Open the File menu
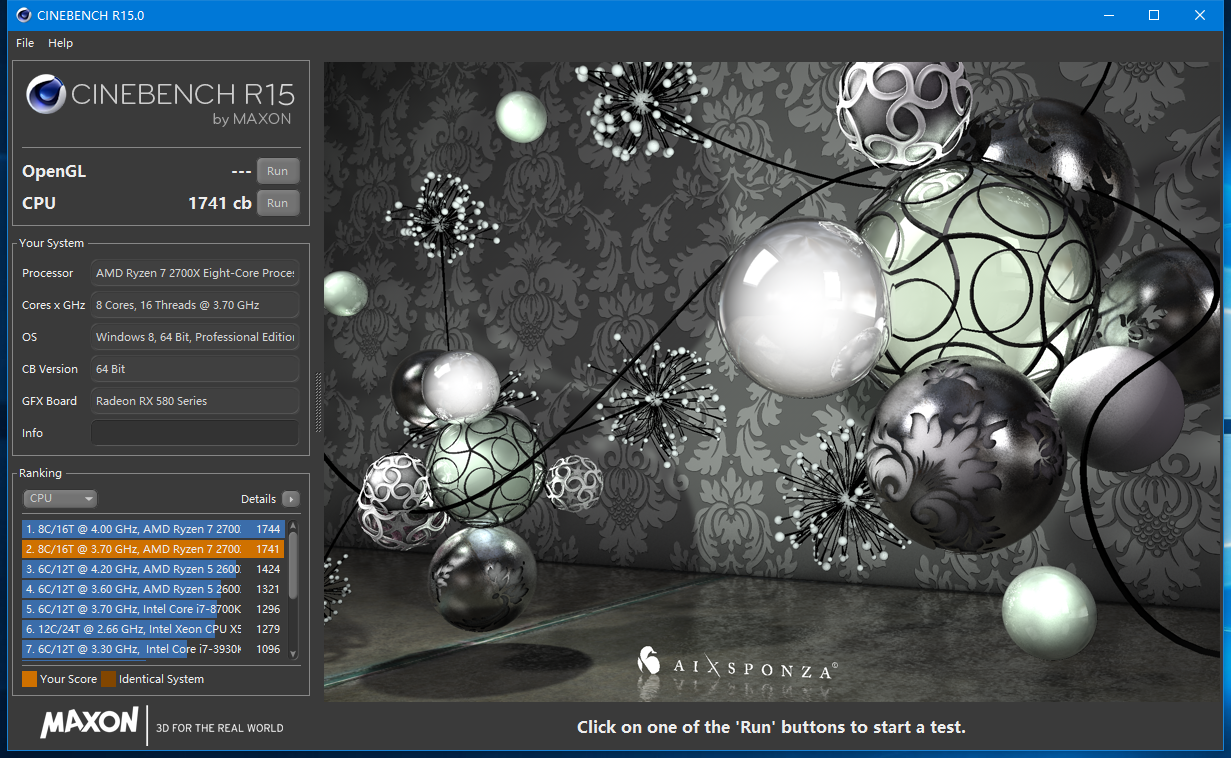Screen dimensions: 1231x758 (x=25, y=43)
